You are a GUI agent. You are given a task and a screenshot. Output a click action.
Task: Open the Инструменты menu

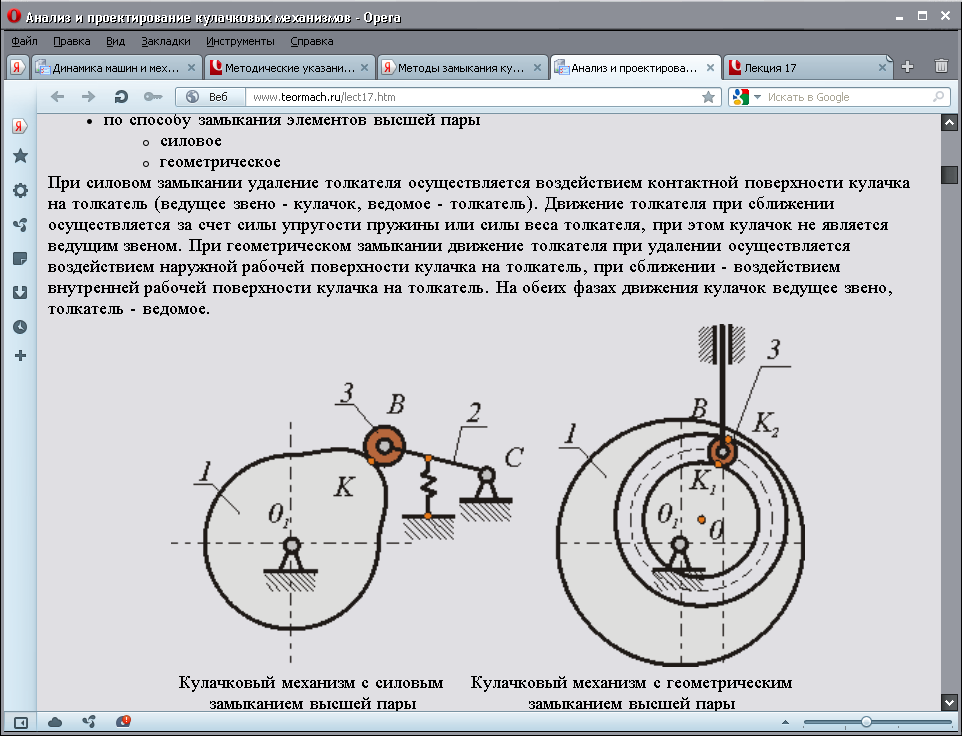[x=240, y=41]
